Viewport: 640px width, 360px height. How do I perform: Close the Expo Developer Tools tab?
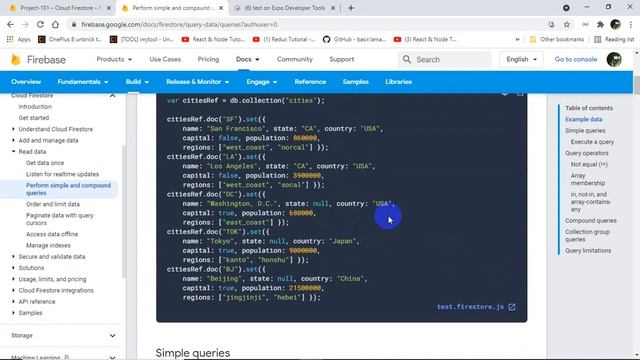[333, 8]
